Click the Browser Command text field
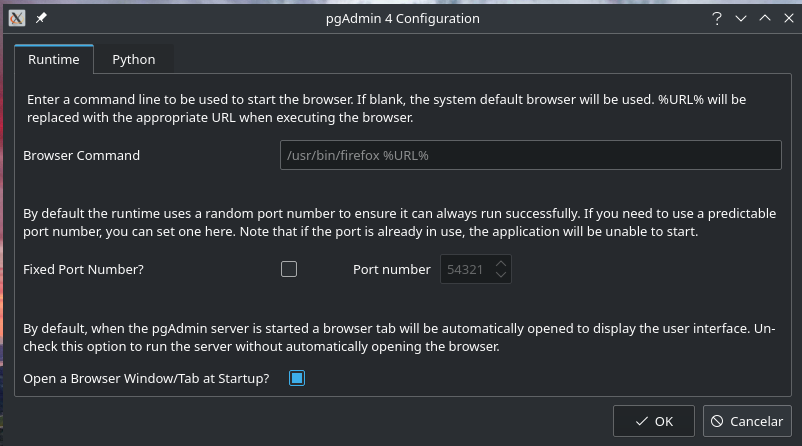Viewport: 802px width, 446px height. pos(530,155)
